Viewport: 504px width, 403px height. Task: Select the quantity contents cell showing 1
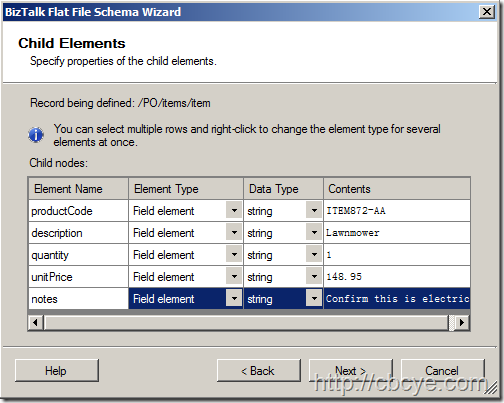[397, 255]
